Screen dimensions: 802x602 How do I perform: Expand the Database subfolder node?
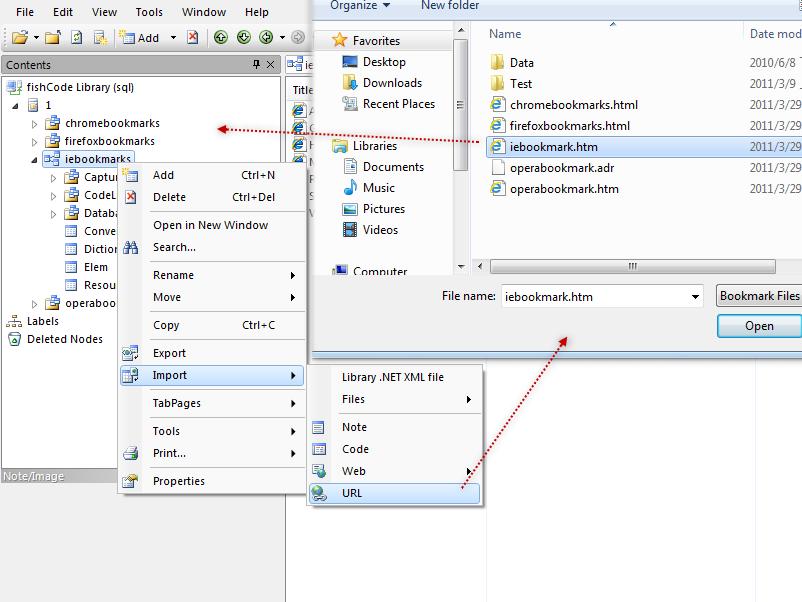(53, 214)
